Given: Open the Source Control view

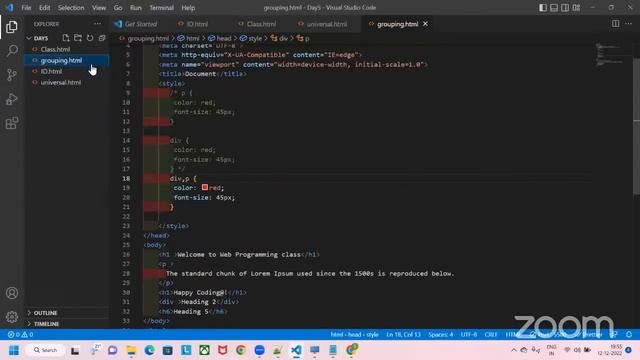Looking at the screenshot, I should coord(12,75).
